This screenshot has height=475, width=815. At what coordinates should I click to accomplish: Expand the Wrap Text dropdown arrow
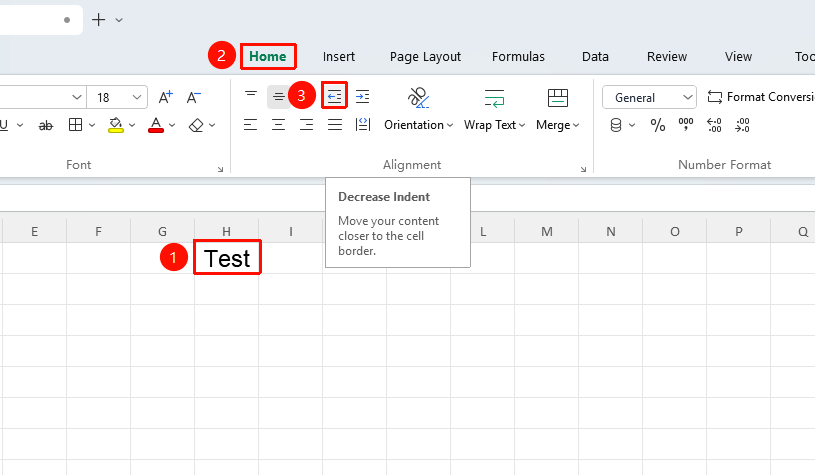tap(522, 125)
